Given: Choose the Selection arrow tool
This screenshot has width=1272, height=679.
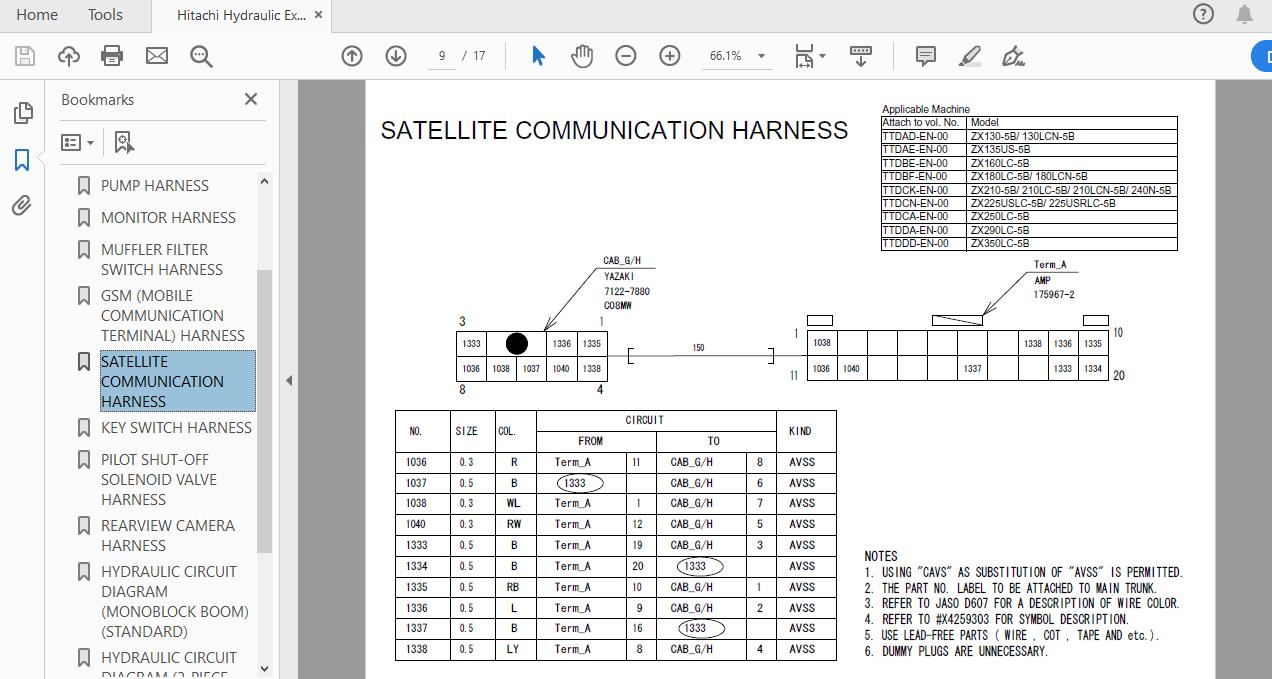Looking at the screenshot, I should pyautogui.click(x=538, y=56).
